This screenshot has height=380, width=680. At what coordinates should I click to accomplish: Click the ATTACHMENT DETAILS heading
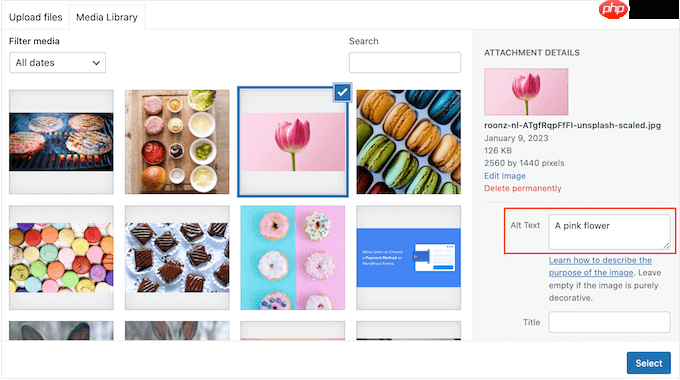click(532, 52)
